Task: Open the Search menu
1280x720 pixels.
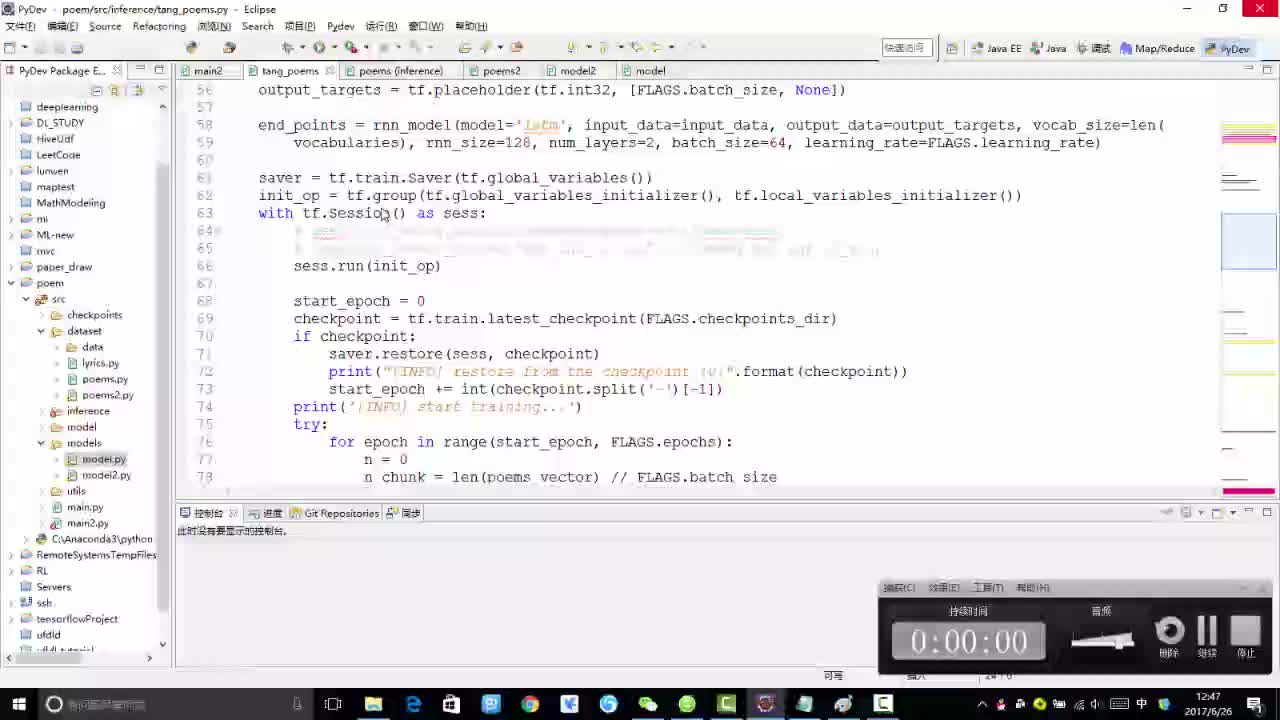Action: pos(257,26)
